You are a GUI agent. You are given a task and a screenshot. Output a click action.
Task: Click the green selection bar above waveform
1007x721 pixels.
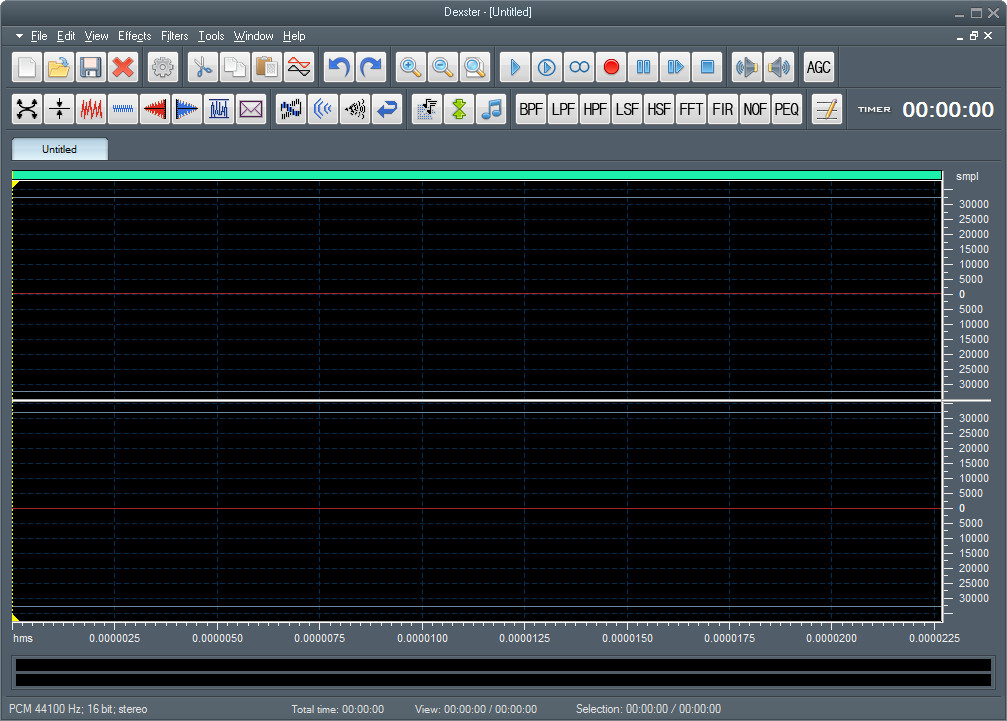477,175
